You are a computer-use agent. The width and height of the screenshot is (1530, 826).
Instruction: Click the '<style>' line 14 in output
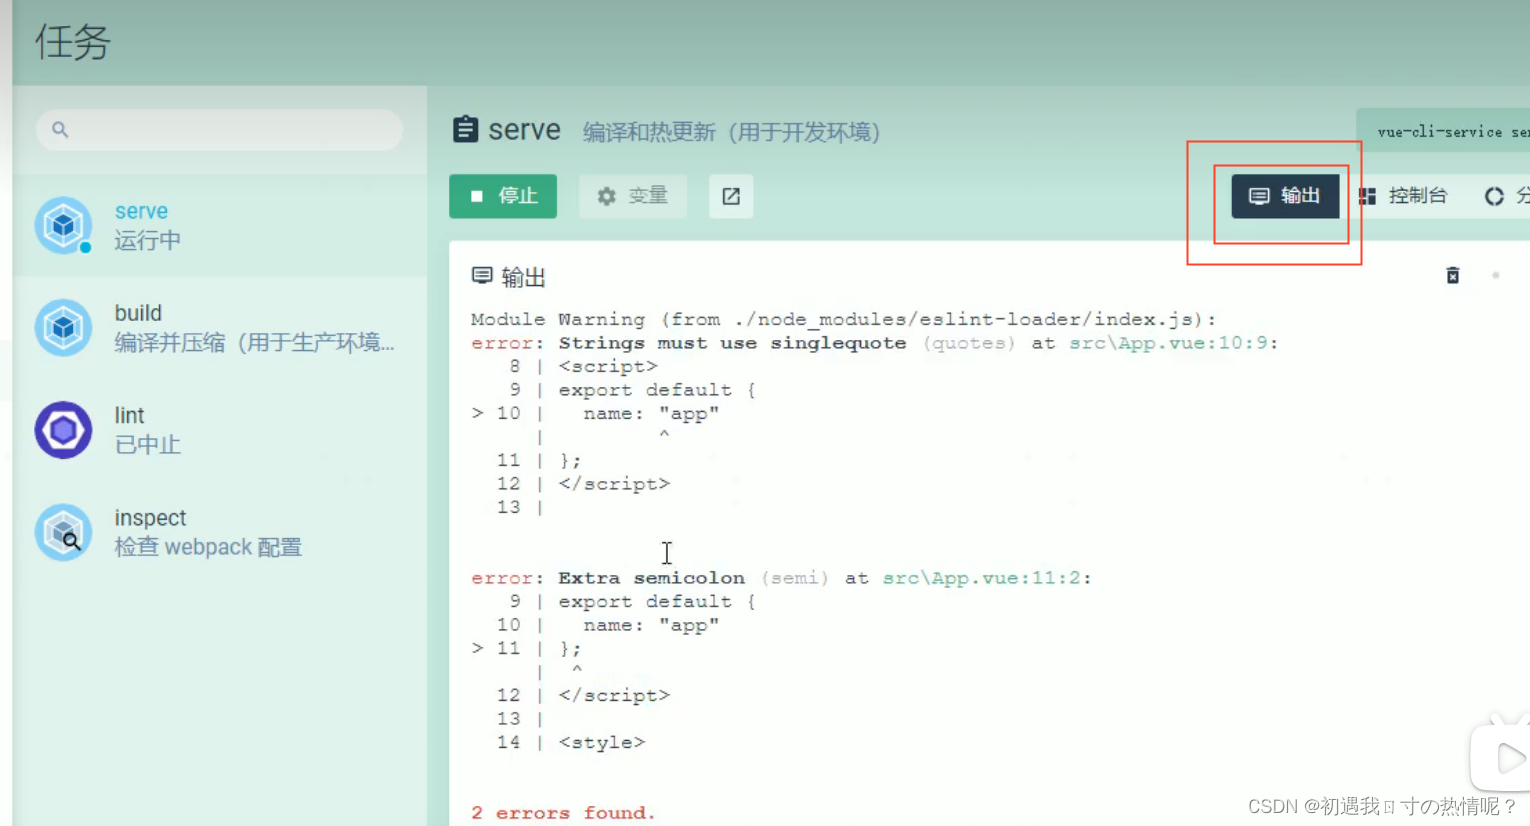(x=601, y=742)
